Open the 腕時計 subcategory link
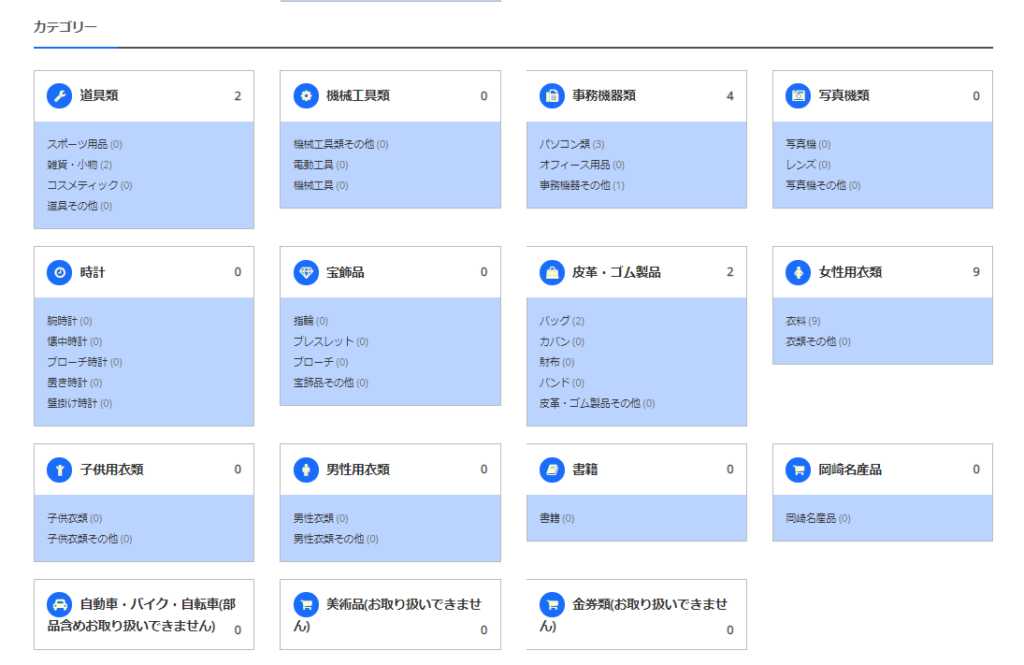The width and height of the screenshot is (1024, 665). point(62,321)
